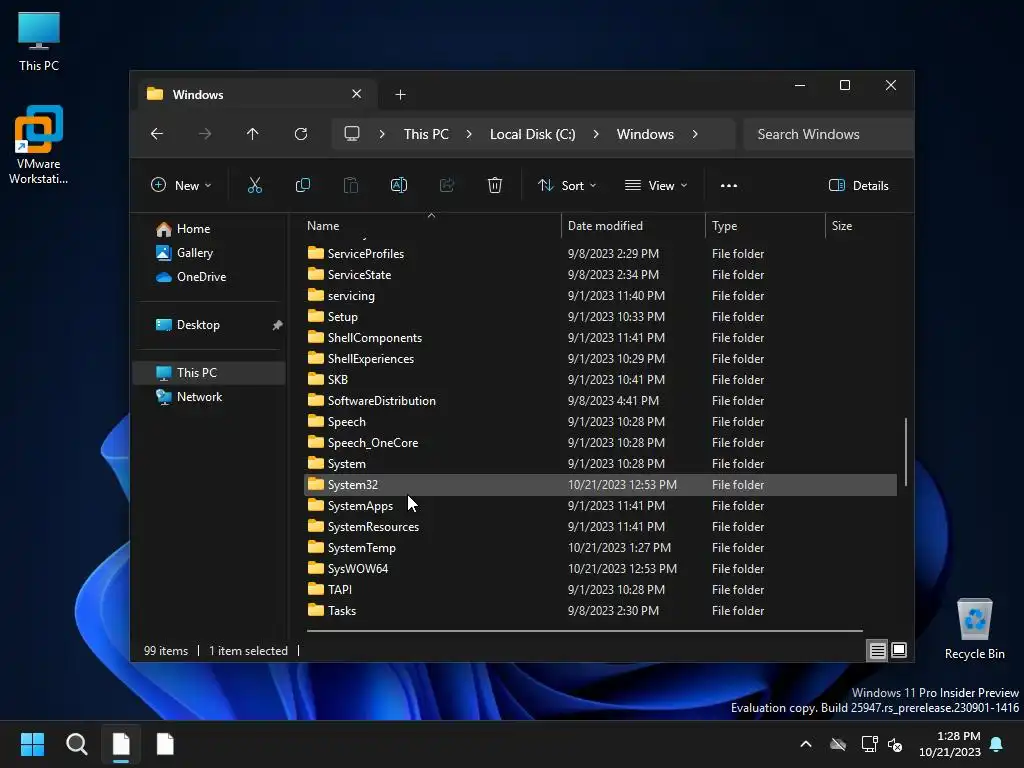
Task: Click the Paste clipboard icon
Action: 351,186
